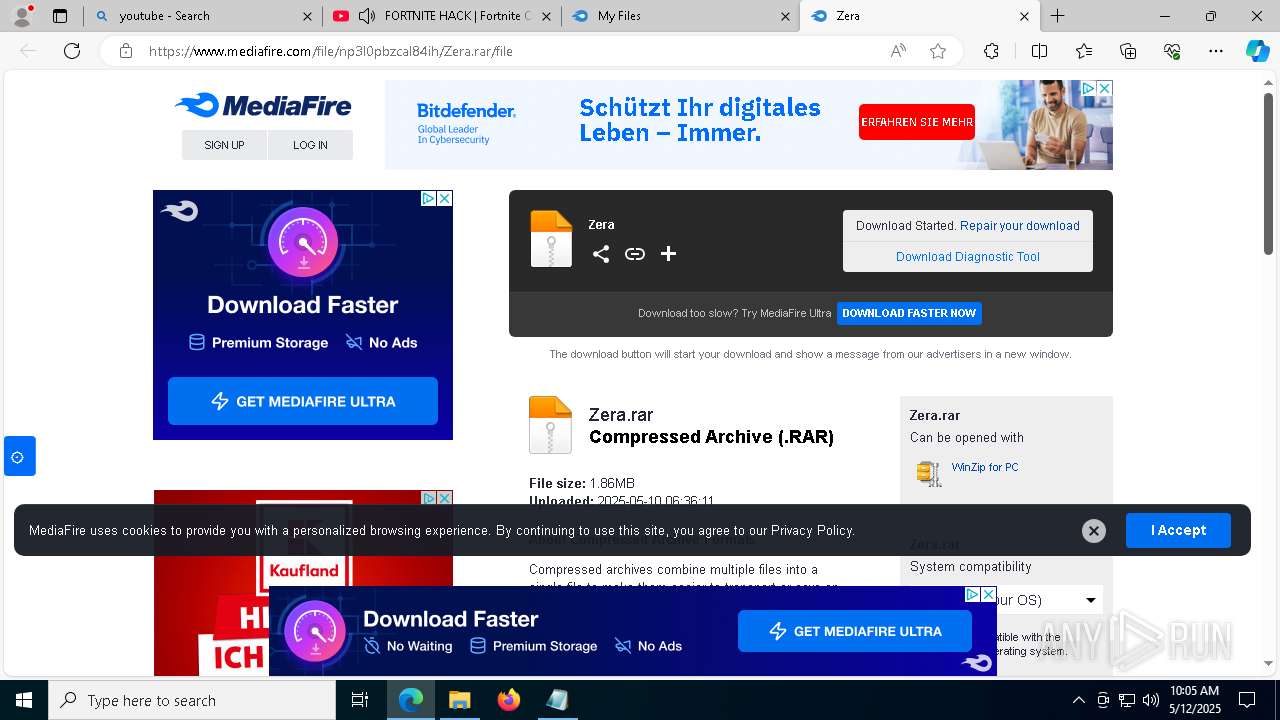The height and width of the screenshot is (720, 1280).
Task: Click the MediaFire logo
Action: 263,105
